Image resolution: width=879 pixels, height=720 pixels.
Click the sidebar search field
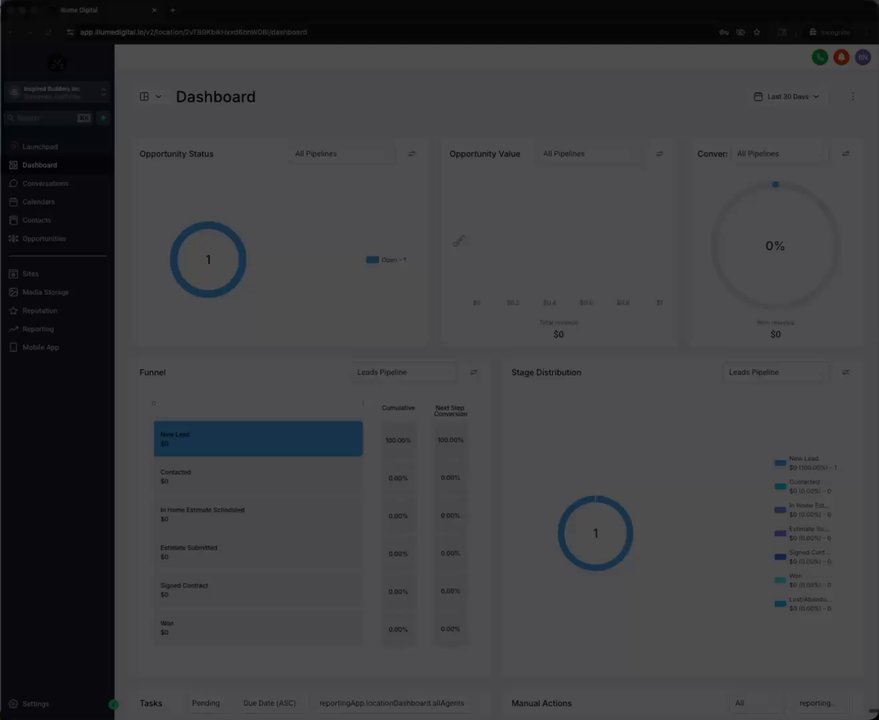(47, 118)
